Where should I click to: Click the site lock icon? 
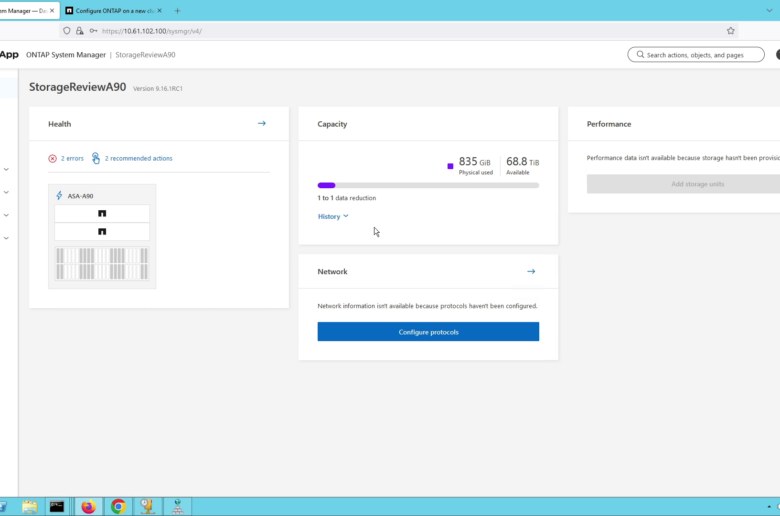80,31
